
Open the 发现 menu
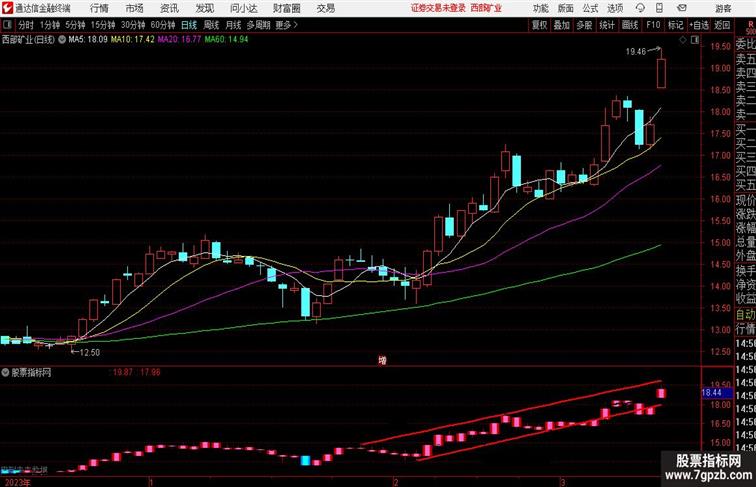point(204,8)
